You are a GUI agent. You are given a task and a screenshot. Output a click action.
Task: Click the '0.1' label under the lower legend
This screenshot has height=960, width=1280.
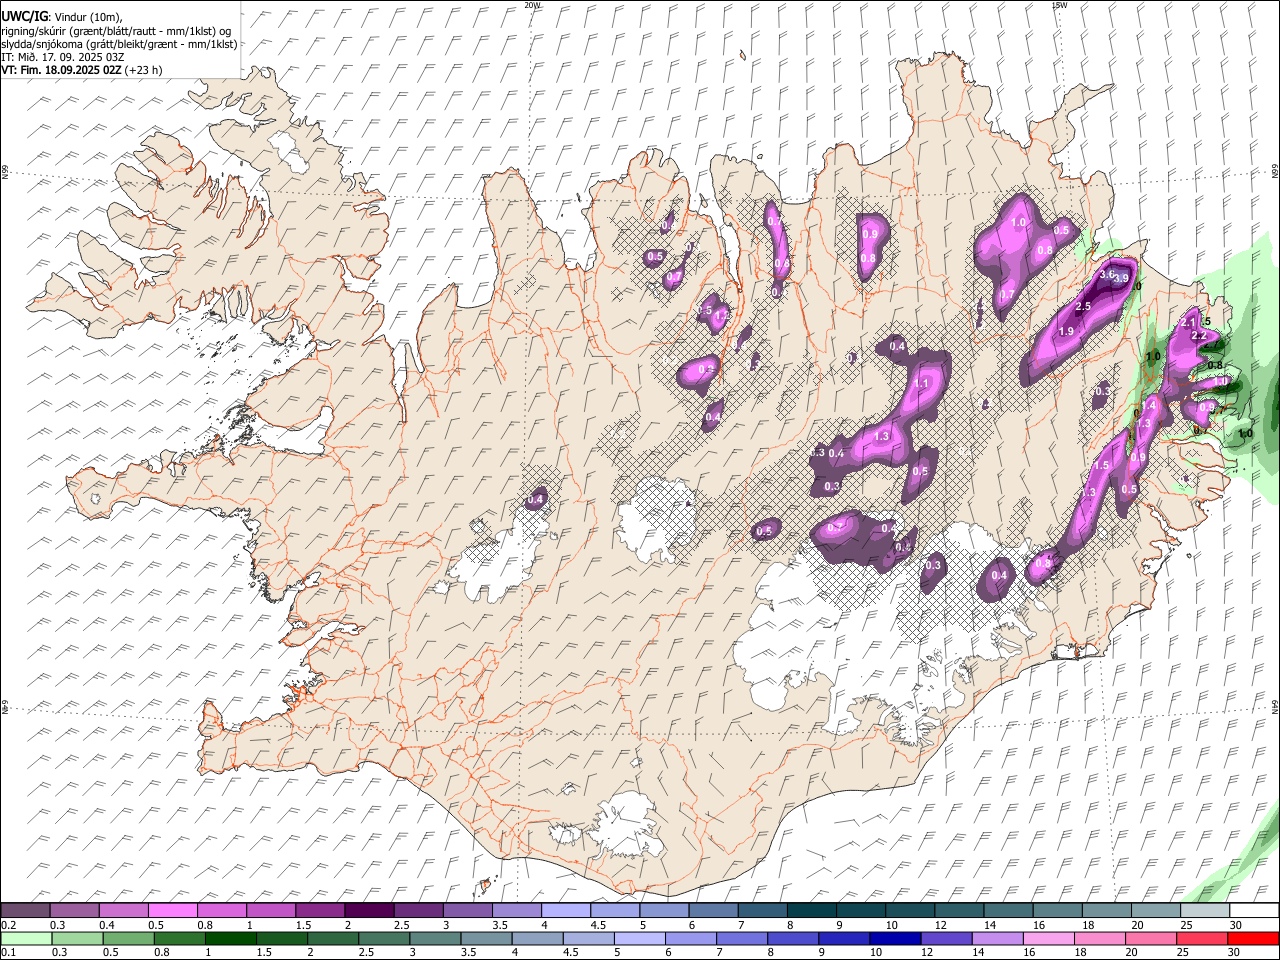click(8, 952)
